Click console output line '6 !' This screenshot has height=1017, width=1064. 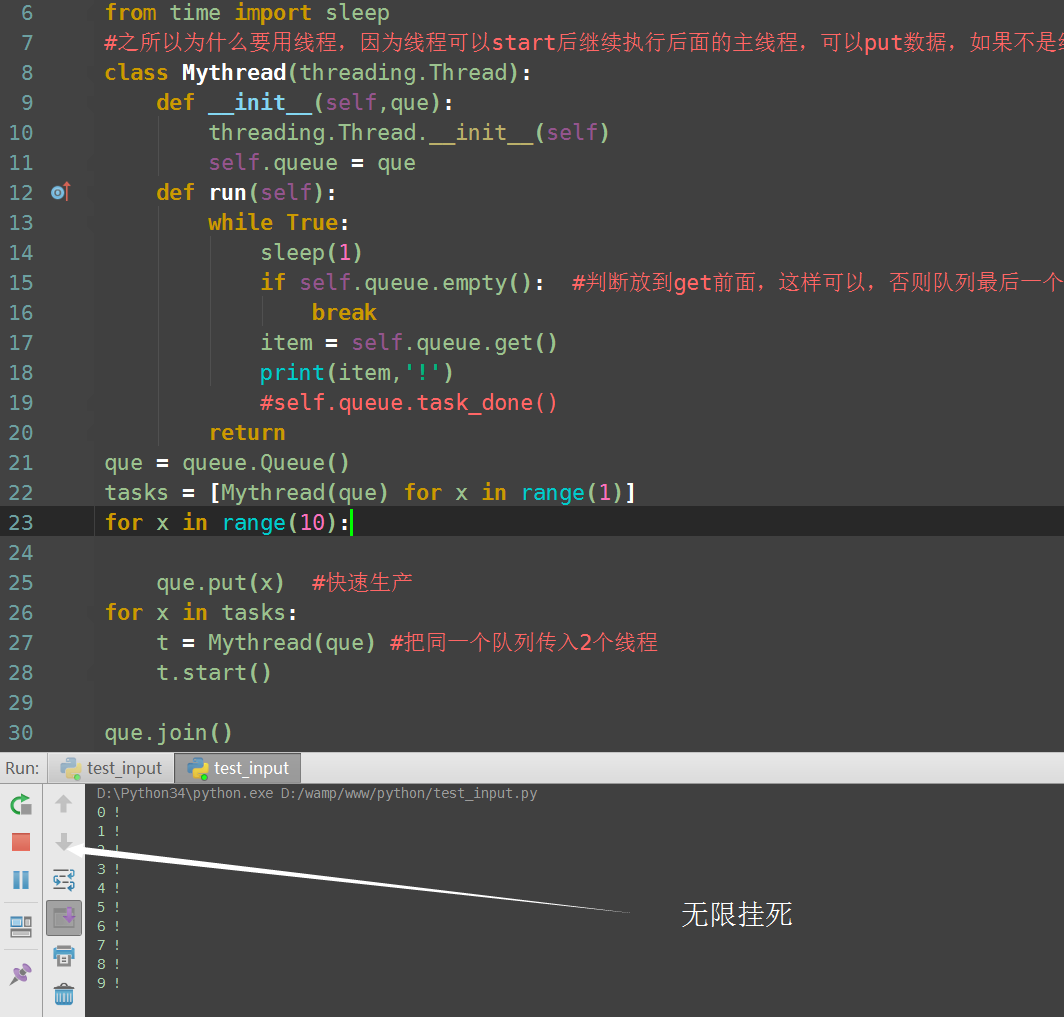click(x=109, y=926)
